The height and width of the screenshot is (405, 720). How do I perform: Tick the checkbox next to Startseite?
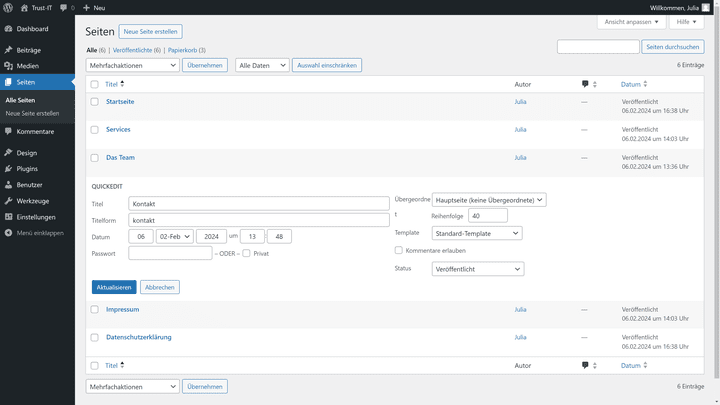pos(95,101)
